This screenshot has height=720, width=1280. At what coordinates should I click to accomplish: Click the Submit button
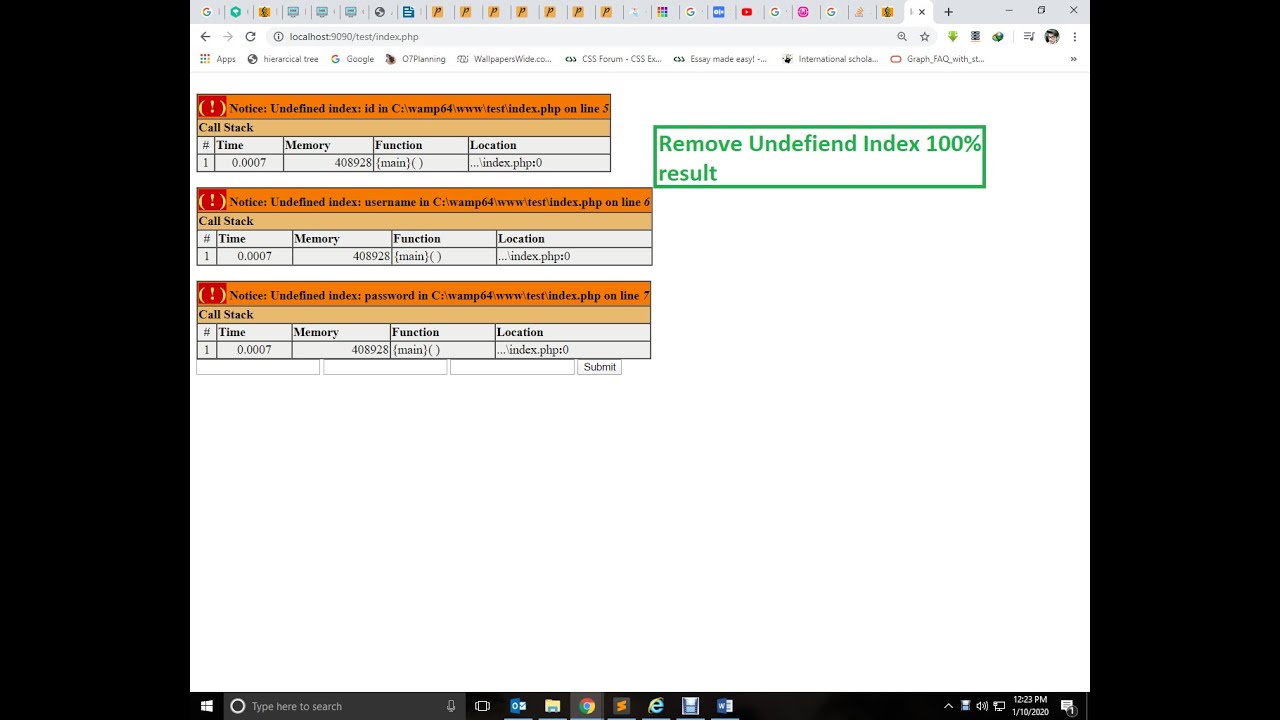coord(600,367)
